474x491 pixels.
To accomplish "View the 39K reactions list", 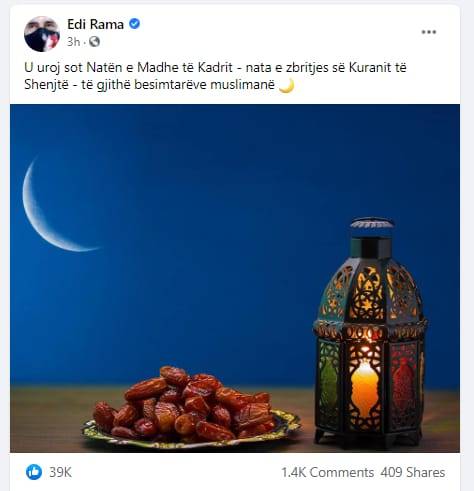I will pos(60,472).
